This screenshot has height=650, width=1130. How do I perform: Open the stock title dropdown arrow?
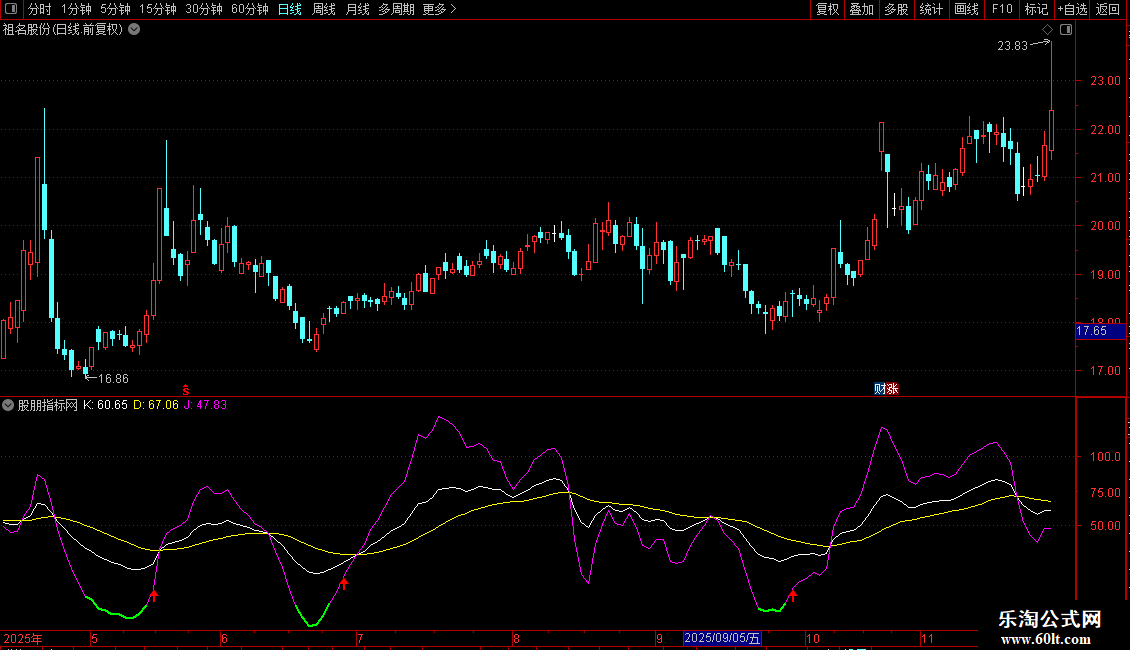134,29
